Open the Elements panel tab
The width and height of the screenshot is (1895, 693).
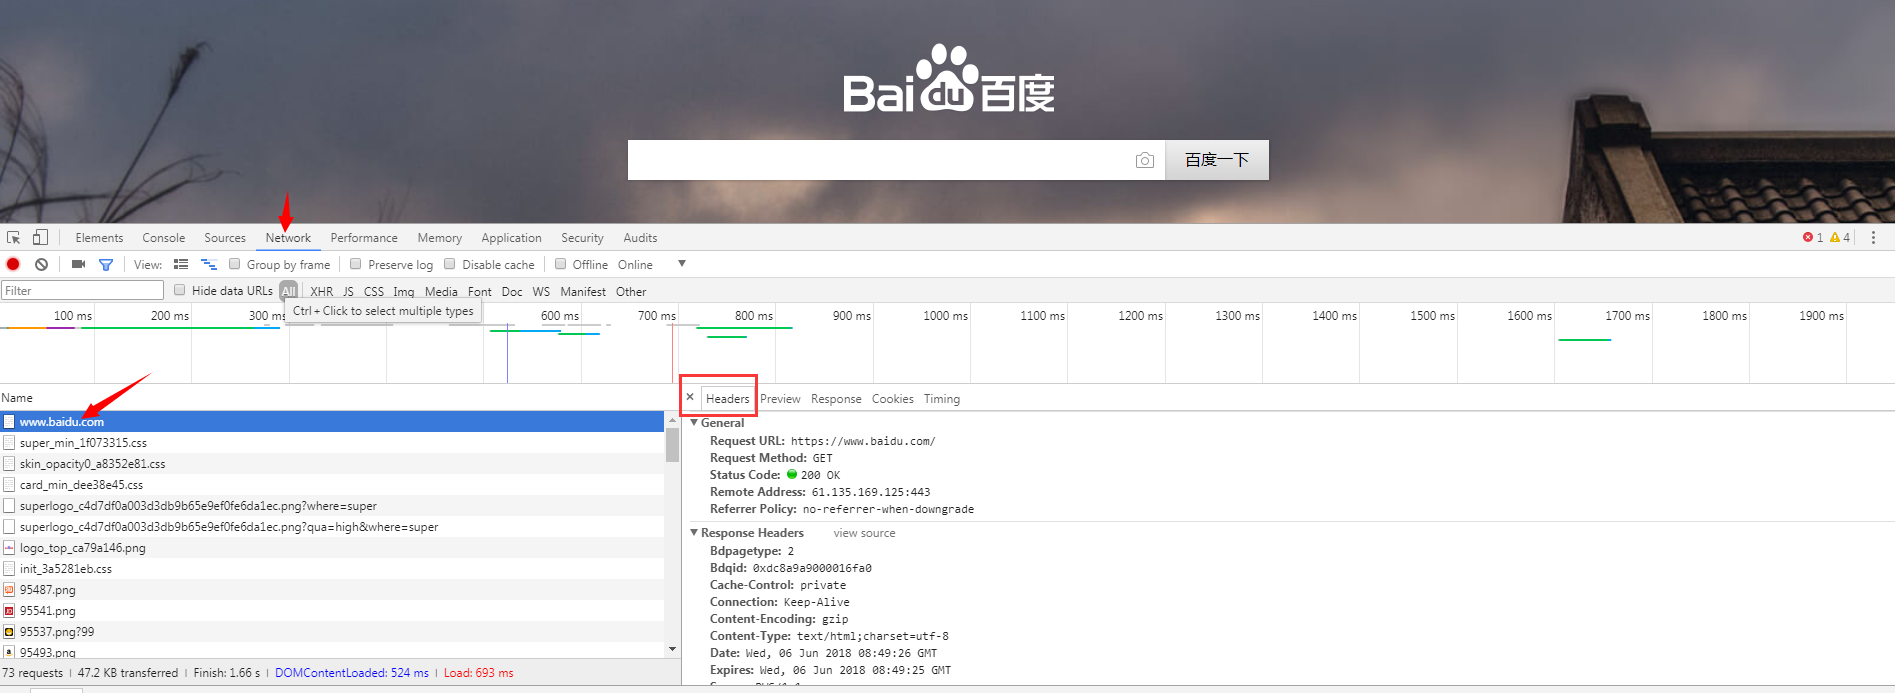pos(99,238)
